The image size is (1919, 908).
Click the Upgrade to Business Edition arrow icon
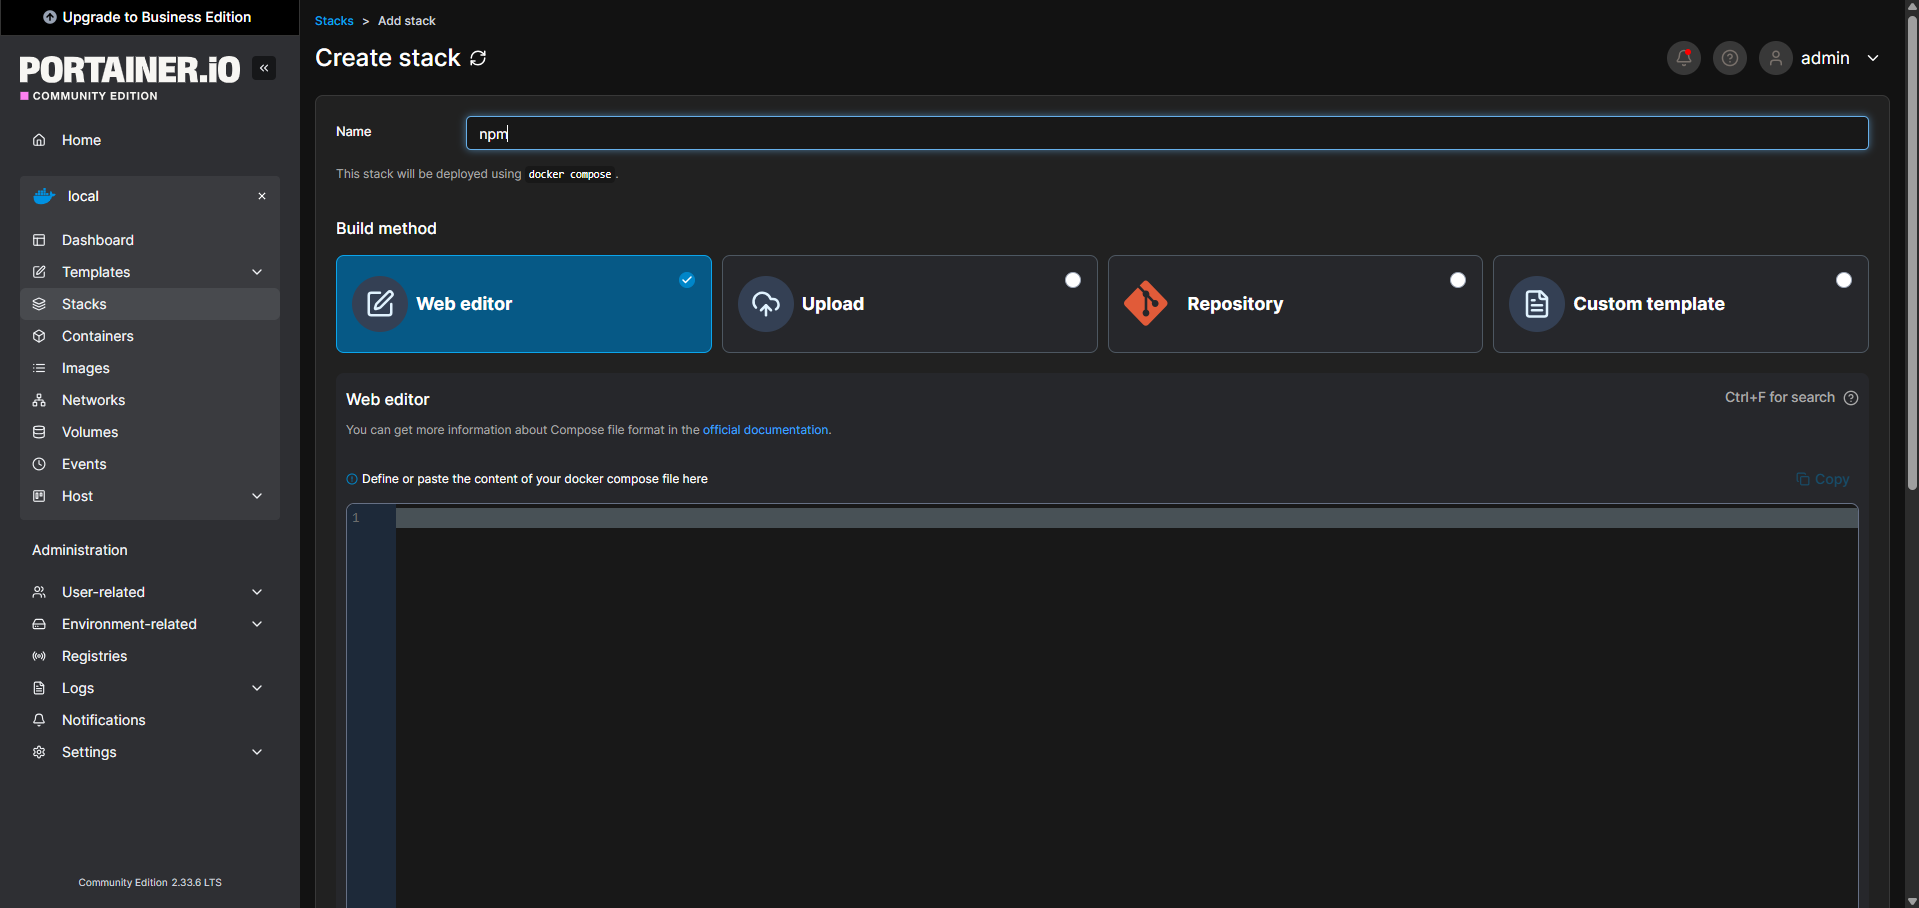[50, 17]
